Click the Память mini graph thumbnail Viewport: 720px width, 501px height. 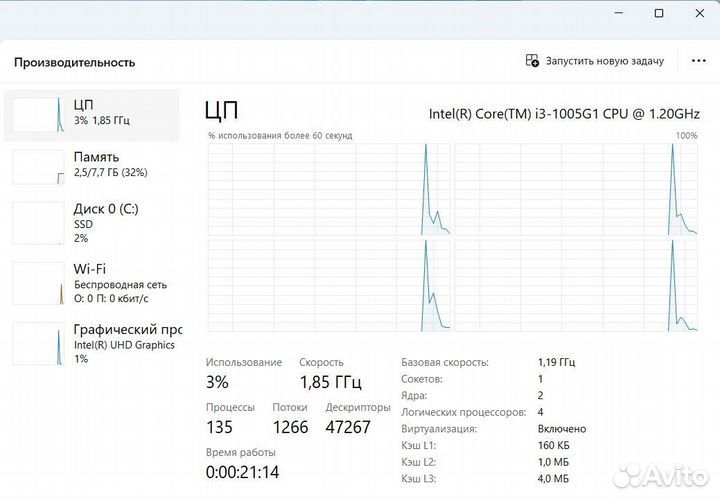point(38,167)
